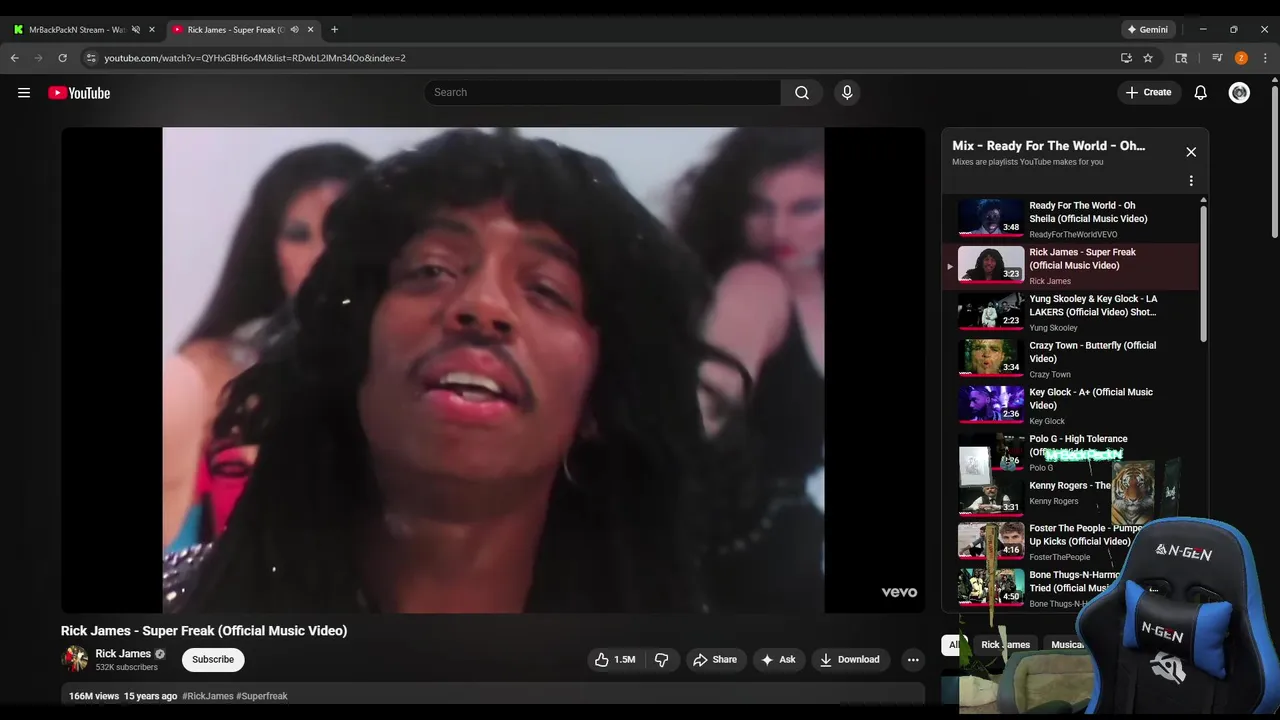Open Rick James channel name link
Viewport: 1280px width, 720px height.
click(x=123, y=654)
